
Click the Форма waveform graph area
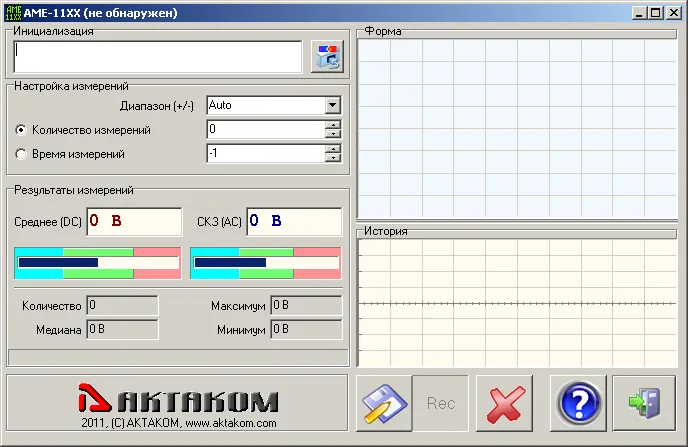coord(517,129)
